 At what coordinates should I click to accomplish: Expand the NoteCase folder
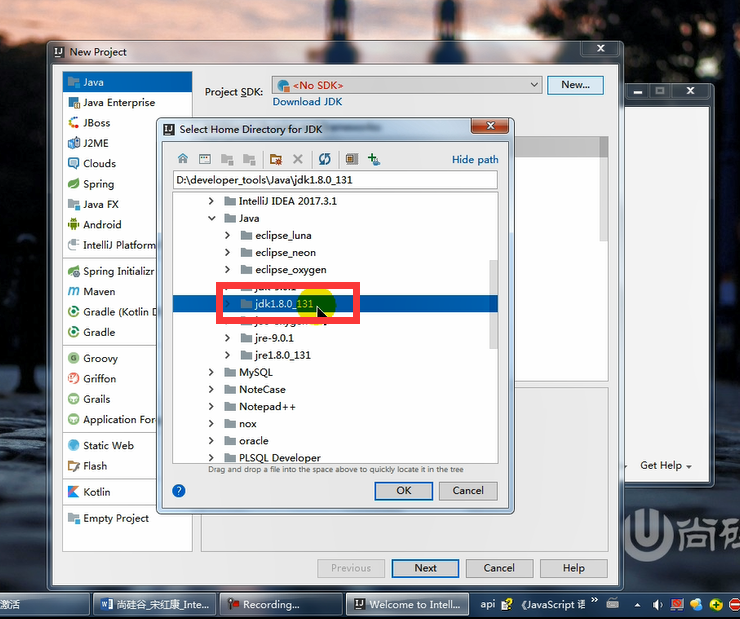[211, 389]
